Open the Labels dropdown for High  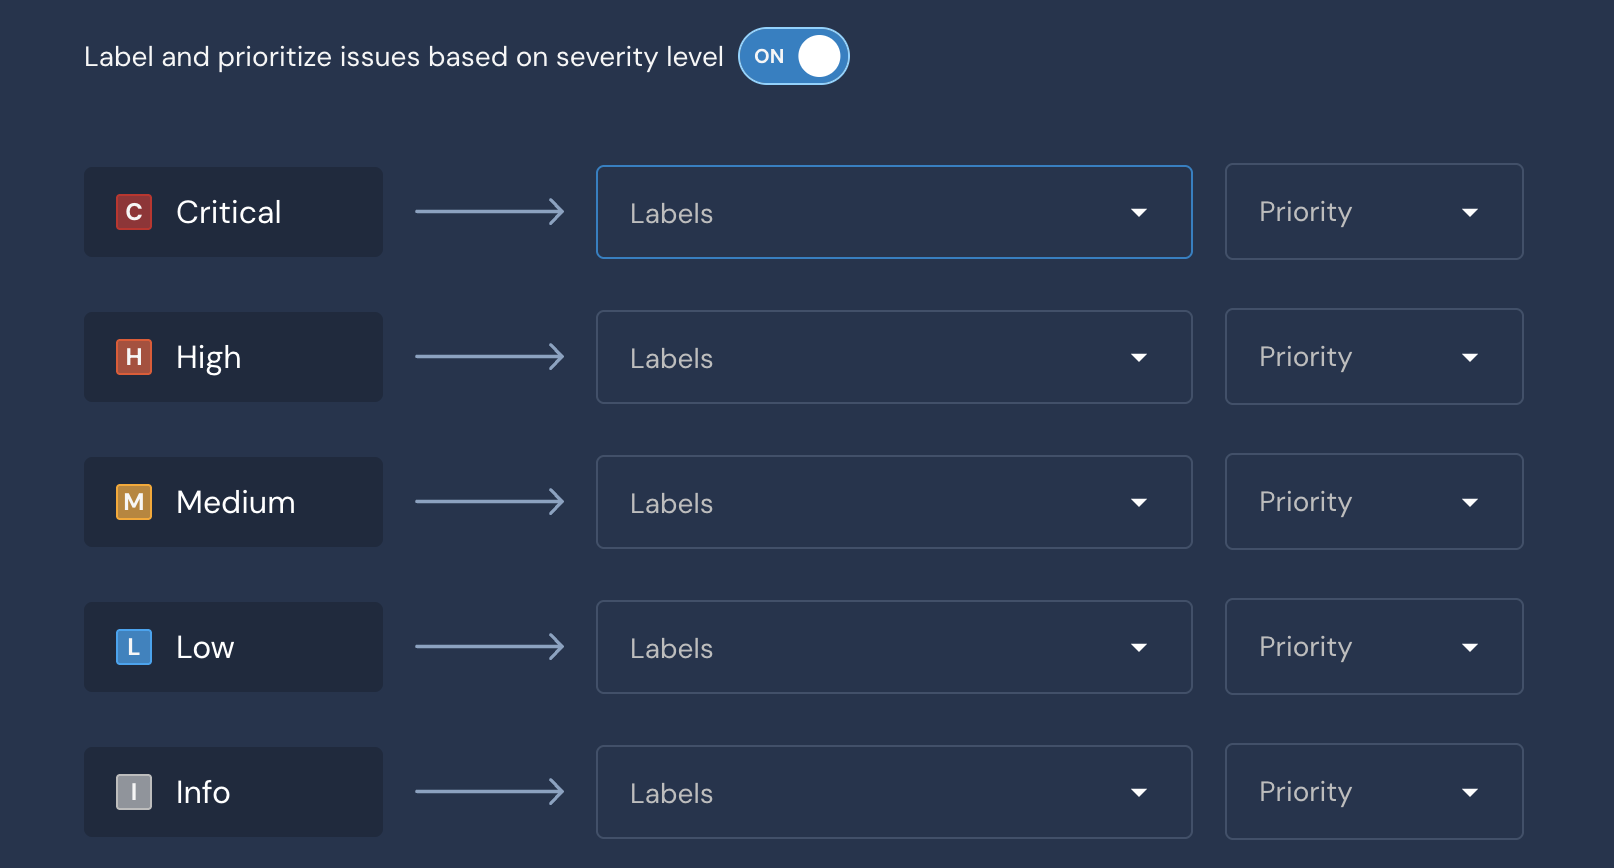[x=893, y=357]
